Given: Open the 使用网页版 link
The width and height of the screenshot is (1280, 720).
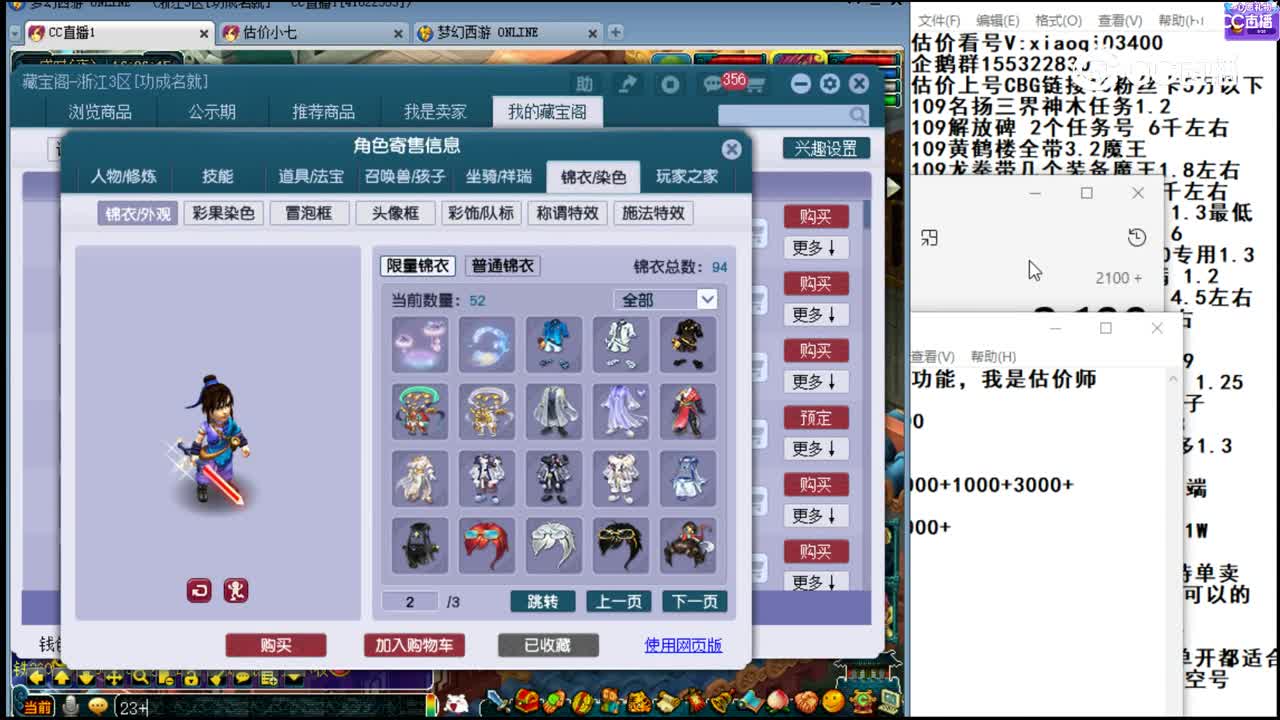Looking at the screenshot, I should (x=683, y=646).
